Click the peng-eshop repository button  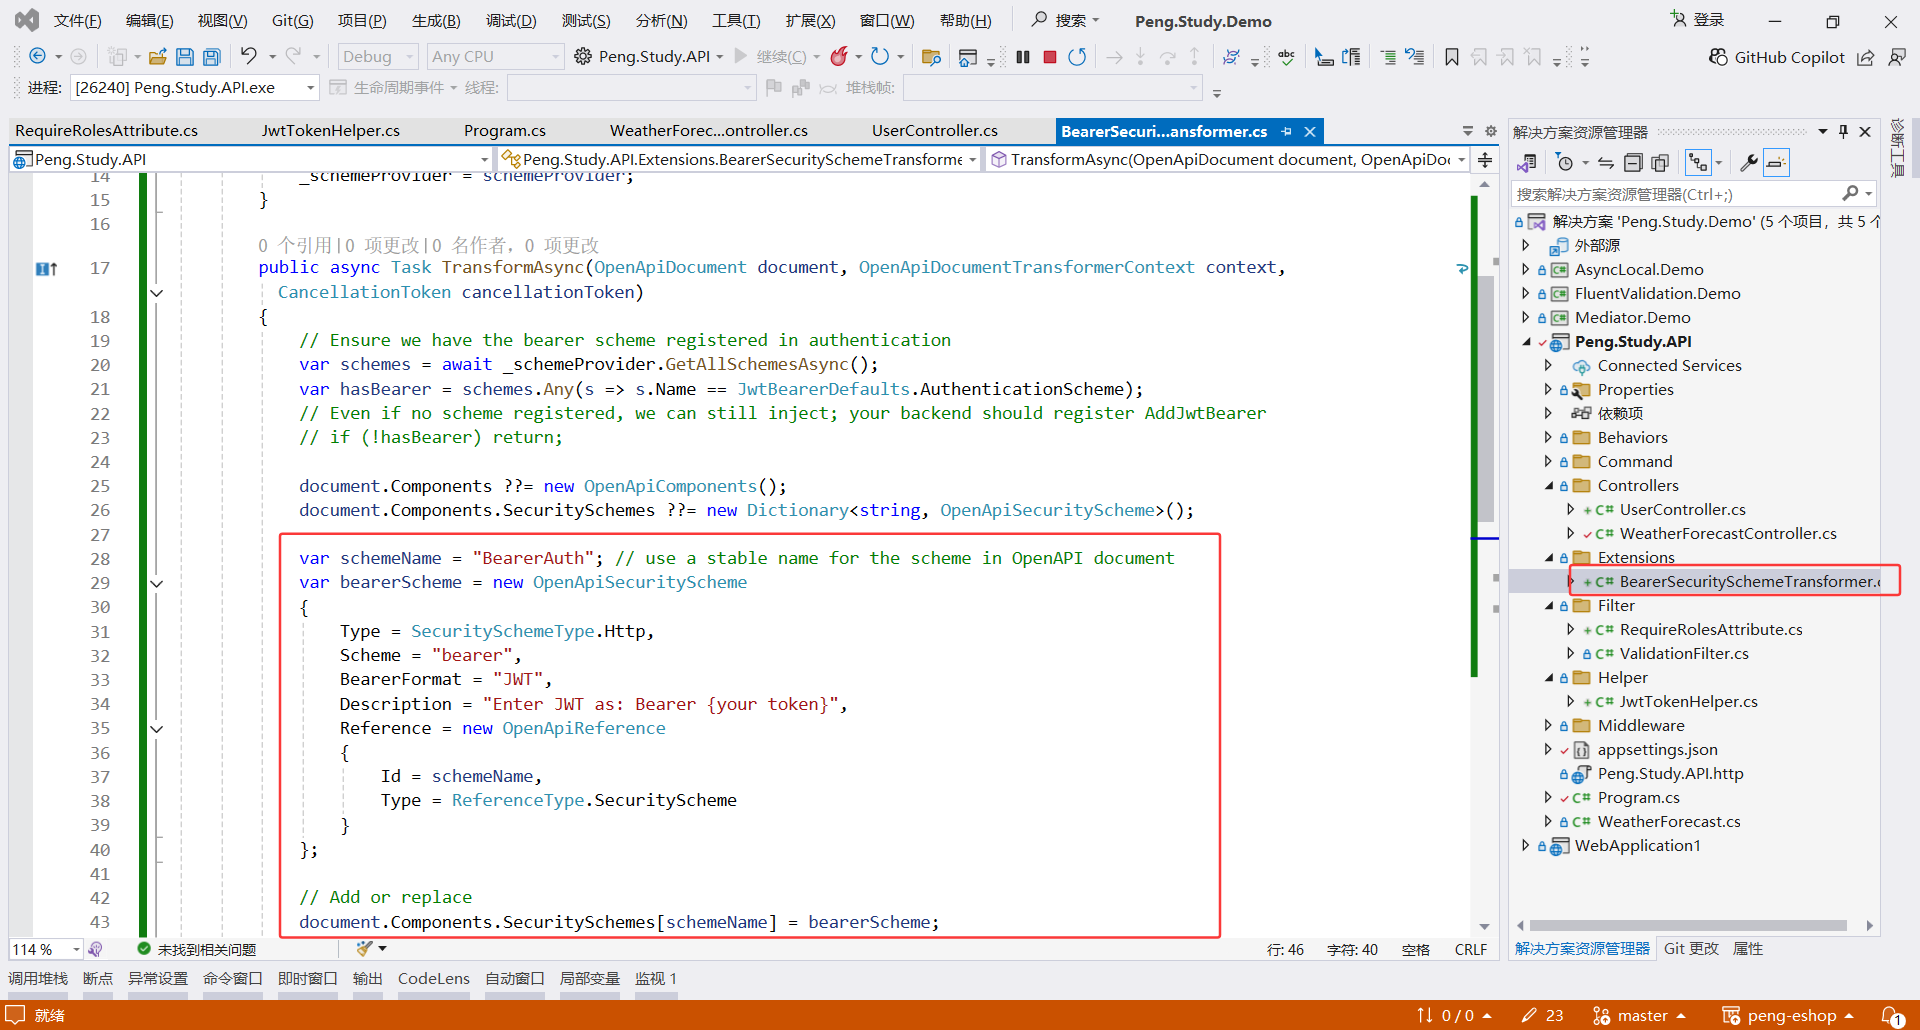click(x=1787, y=1016)
